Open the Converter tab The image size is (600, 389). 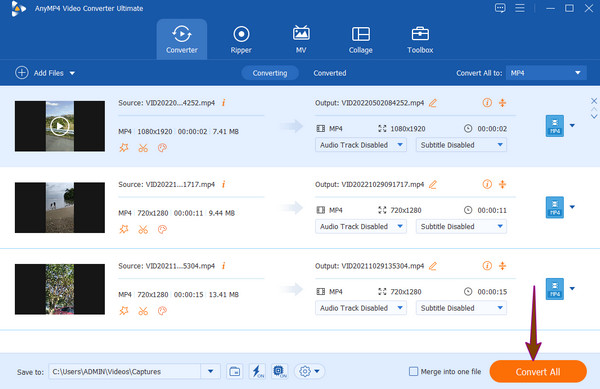182,39
